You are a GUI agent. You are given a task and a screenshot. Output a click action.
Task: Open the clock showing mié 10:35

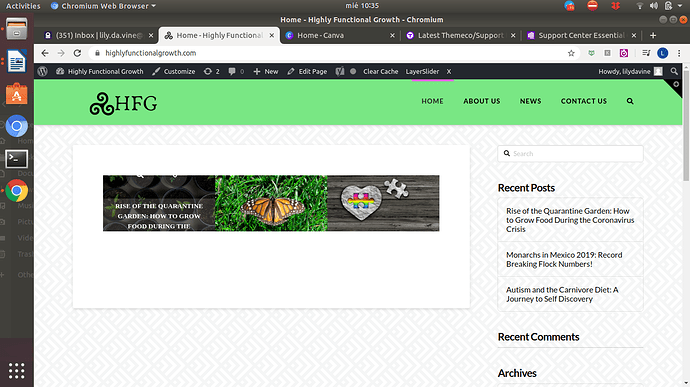tap(362, 6)
